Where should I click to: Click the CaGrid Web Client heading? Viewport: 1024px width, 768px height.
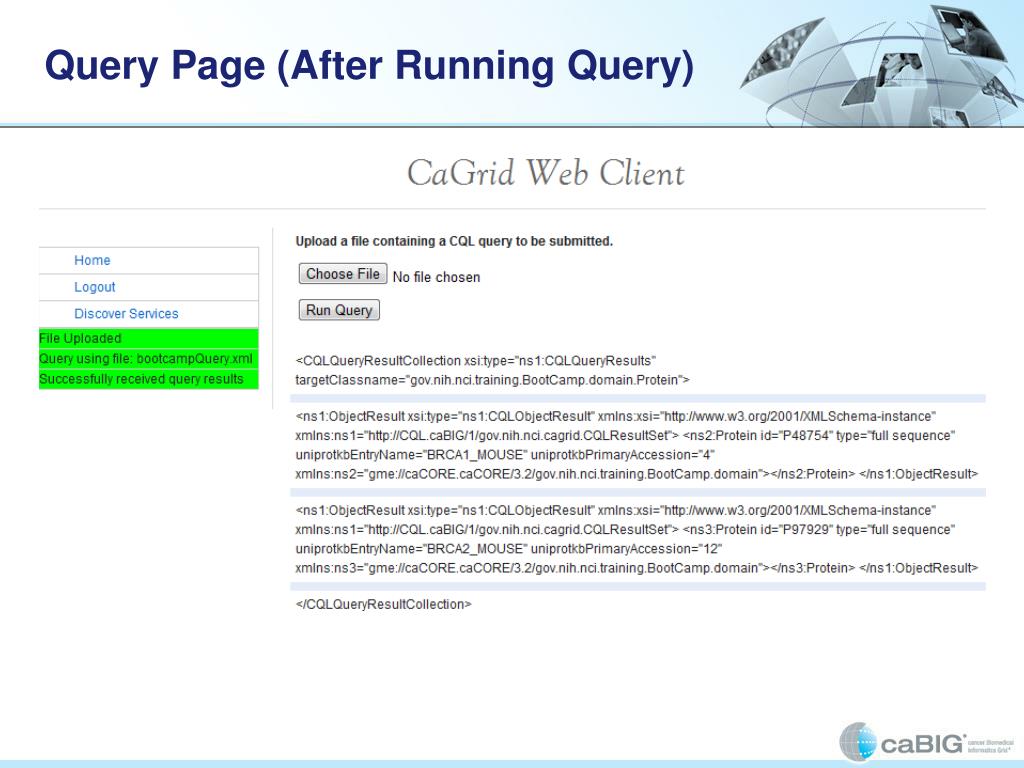pyautogui.click(x=546, y=174)
